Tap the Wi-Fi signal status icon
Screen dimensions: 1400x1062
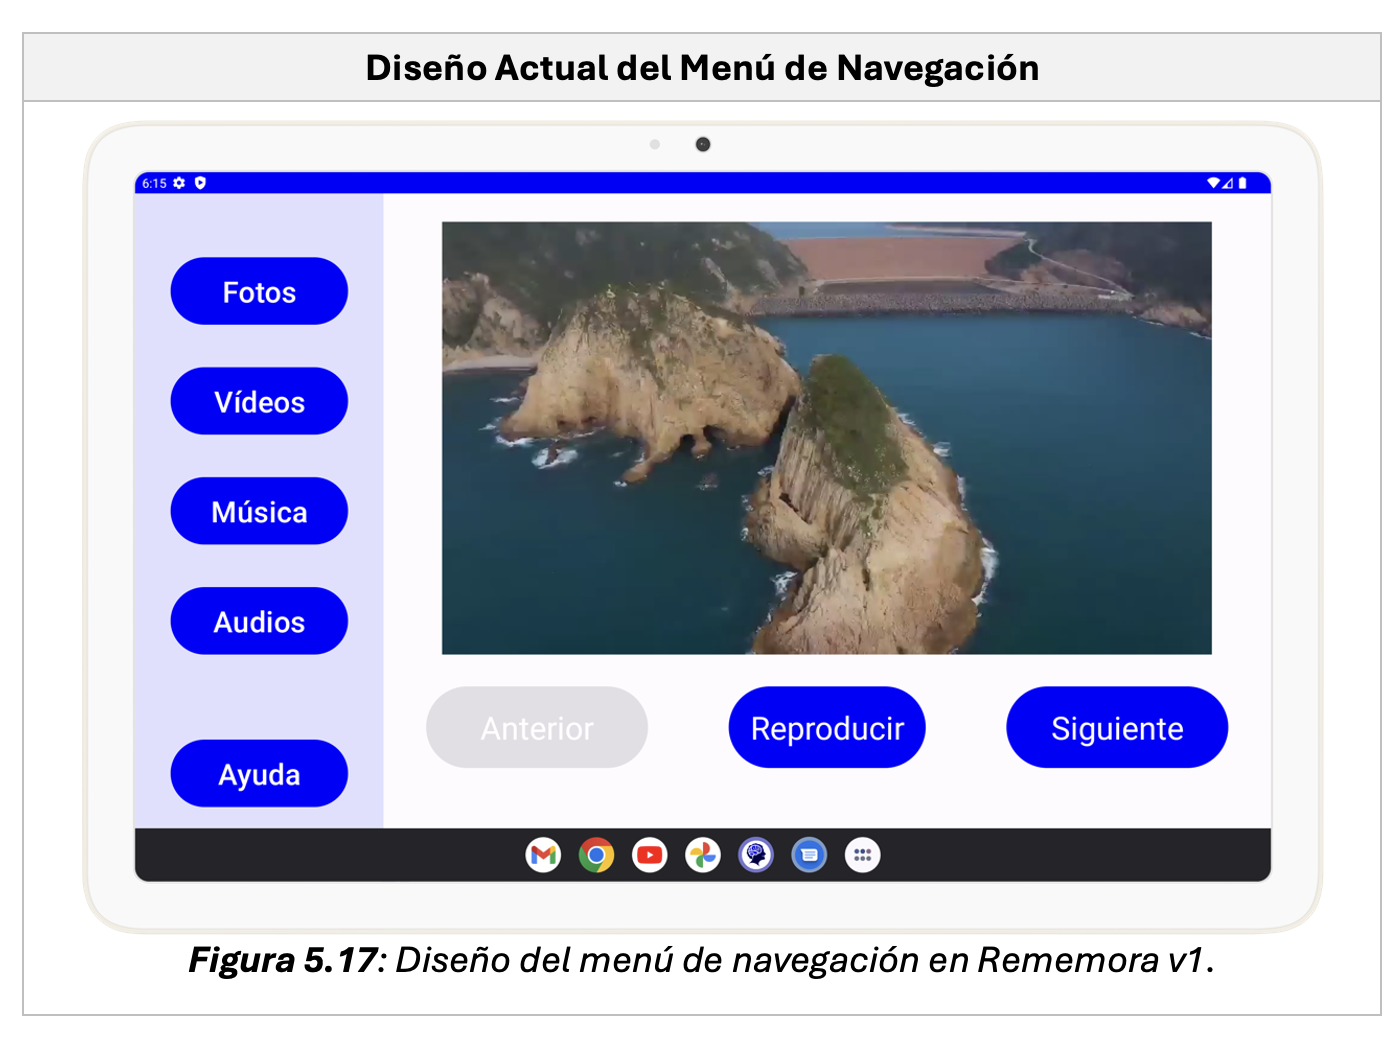pos(1213,183)
